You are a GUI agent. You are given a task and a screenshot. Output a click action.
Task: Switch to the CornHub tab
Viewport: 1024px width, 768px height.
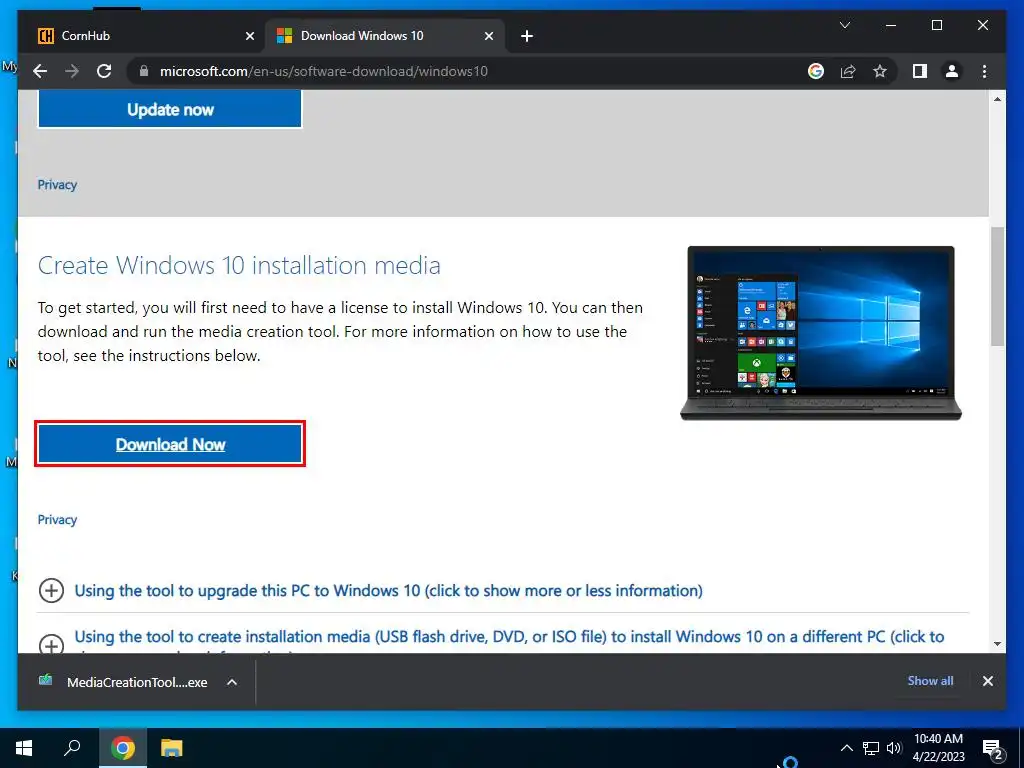145,36
